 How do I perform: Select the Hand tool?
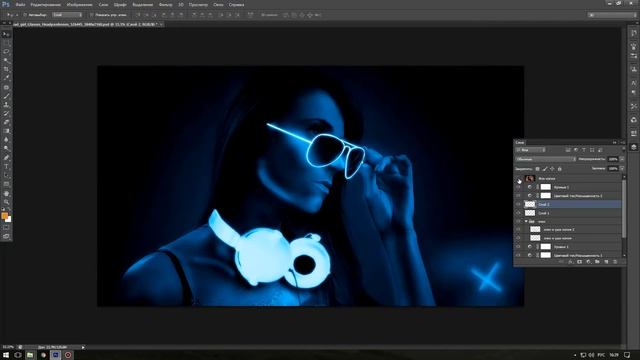[x=6, y=193]
